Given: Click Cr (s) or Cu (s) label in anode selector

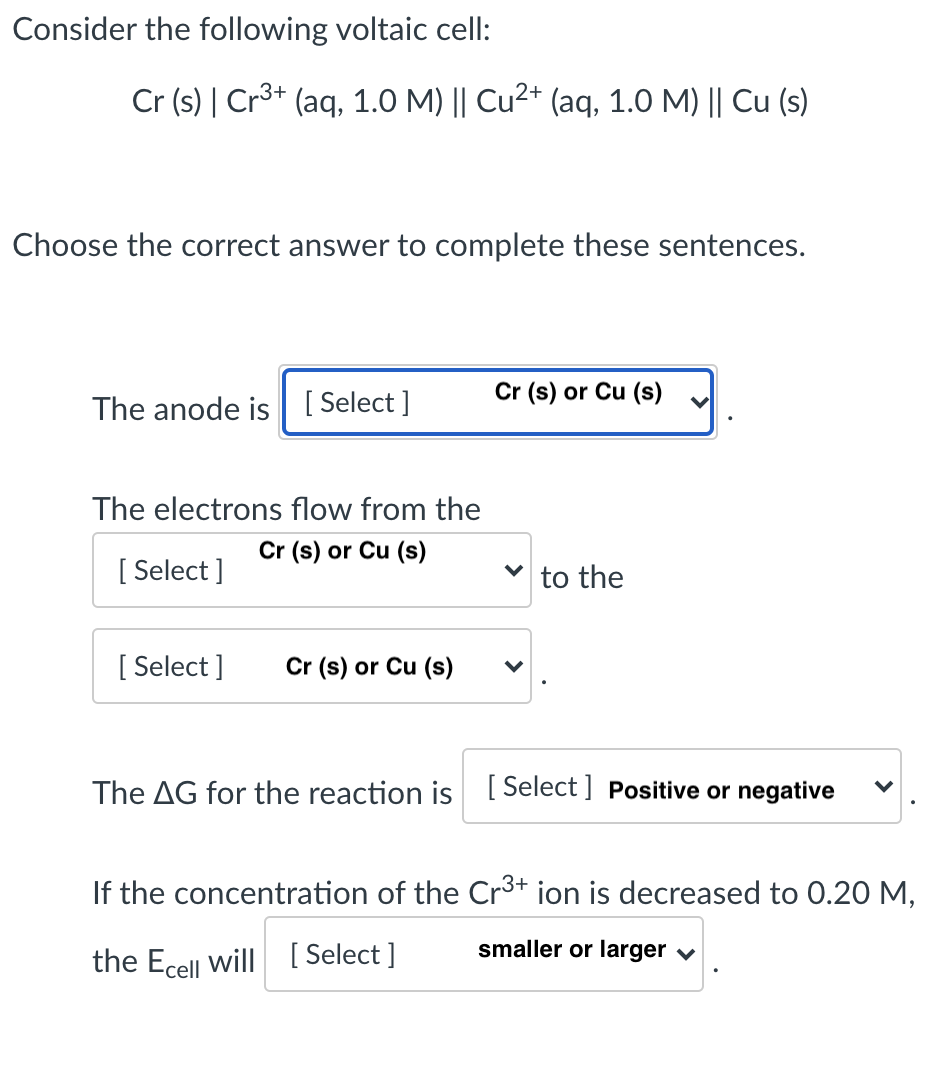Looking at the screenshot, I should (x=578, y=391).
